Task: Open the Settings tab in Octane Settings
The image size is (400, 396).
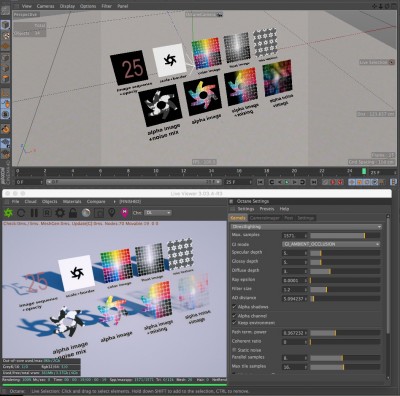Action: [x=306, y=218]
